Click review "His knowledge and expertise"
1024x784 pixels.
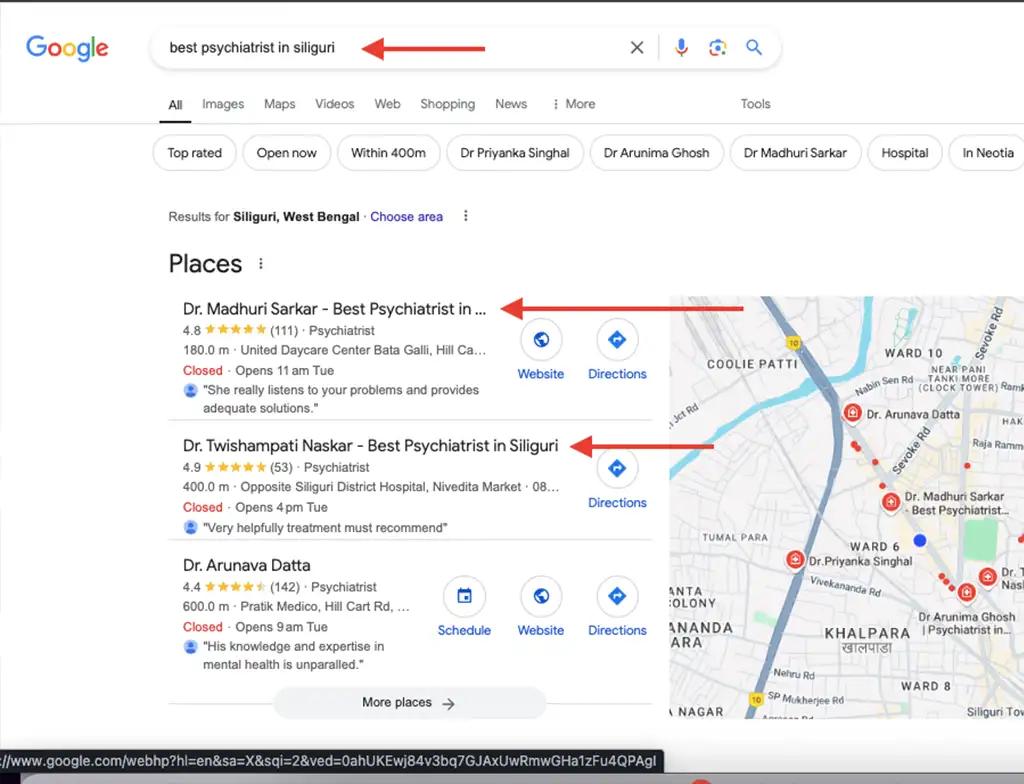[293, 655]
